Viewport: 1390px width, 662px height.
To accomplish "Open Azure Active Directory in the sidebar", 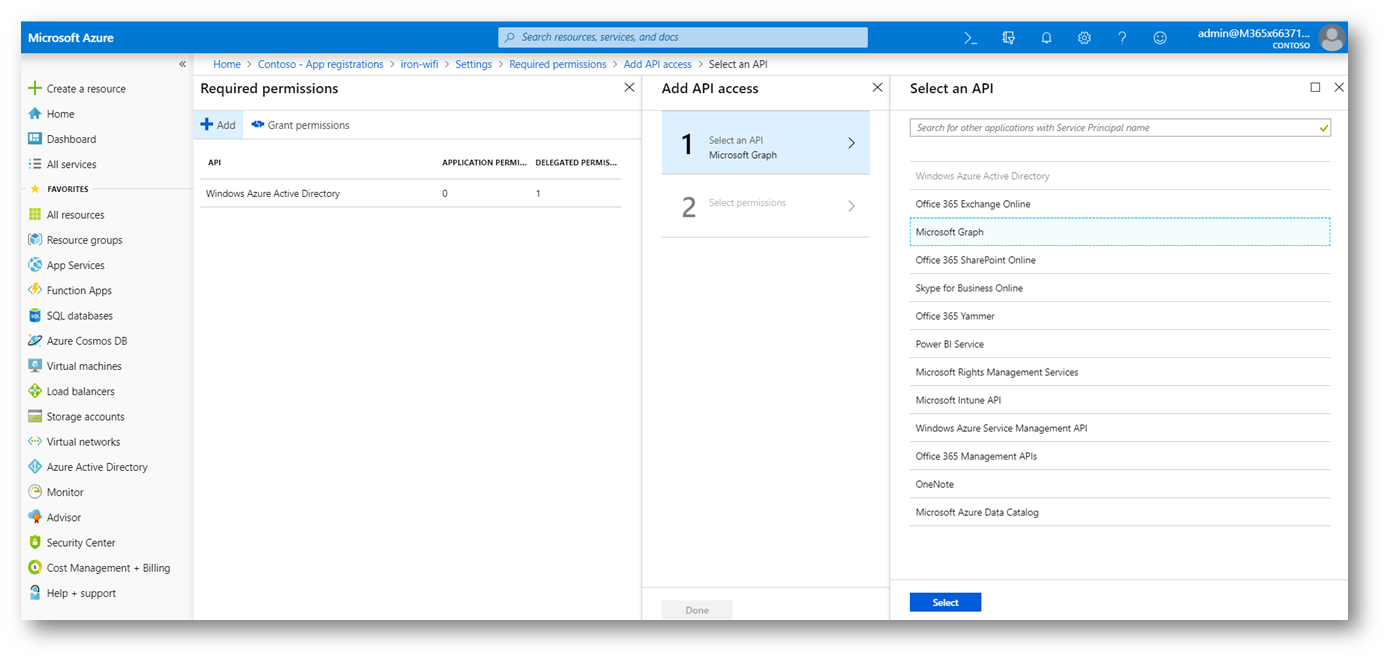I will [88, 467].
